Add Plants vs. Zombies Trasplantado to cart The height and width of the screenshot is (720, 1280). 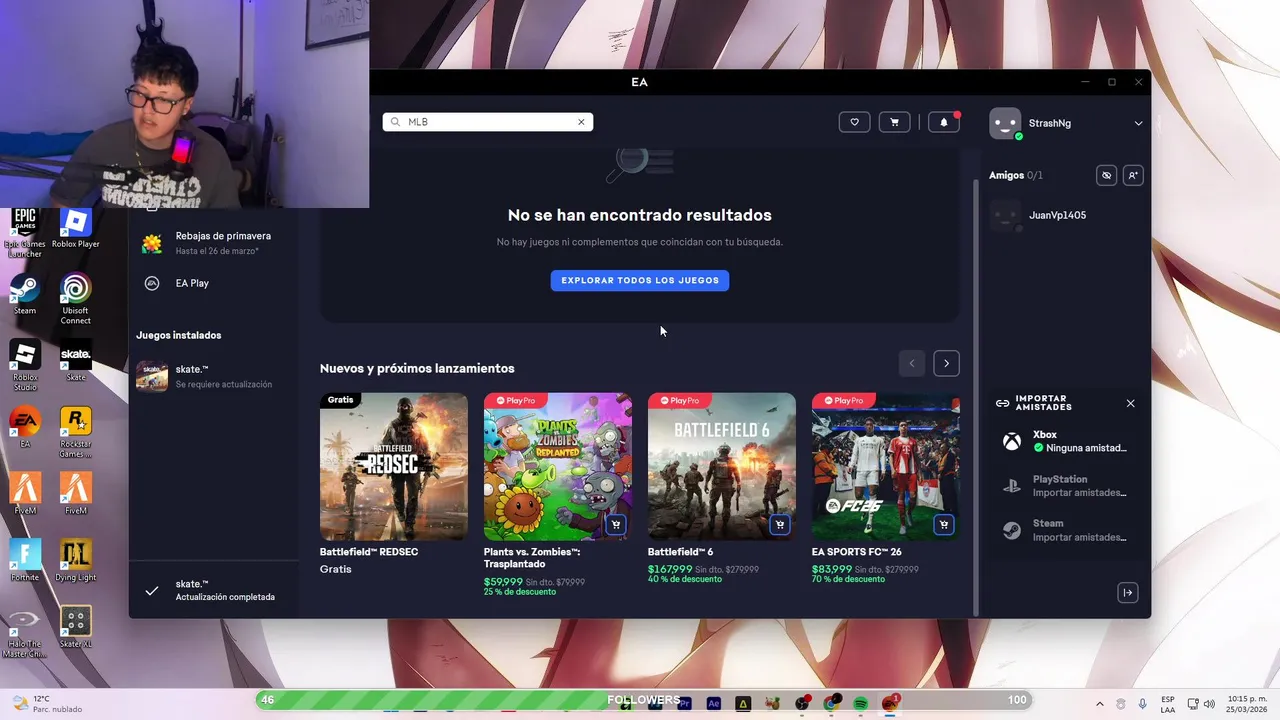click(616, 525)
